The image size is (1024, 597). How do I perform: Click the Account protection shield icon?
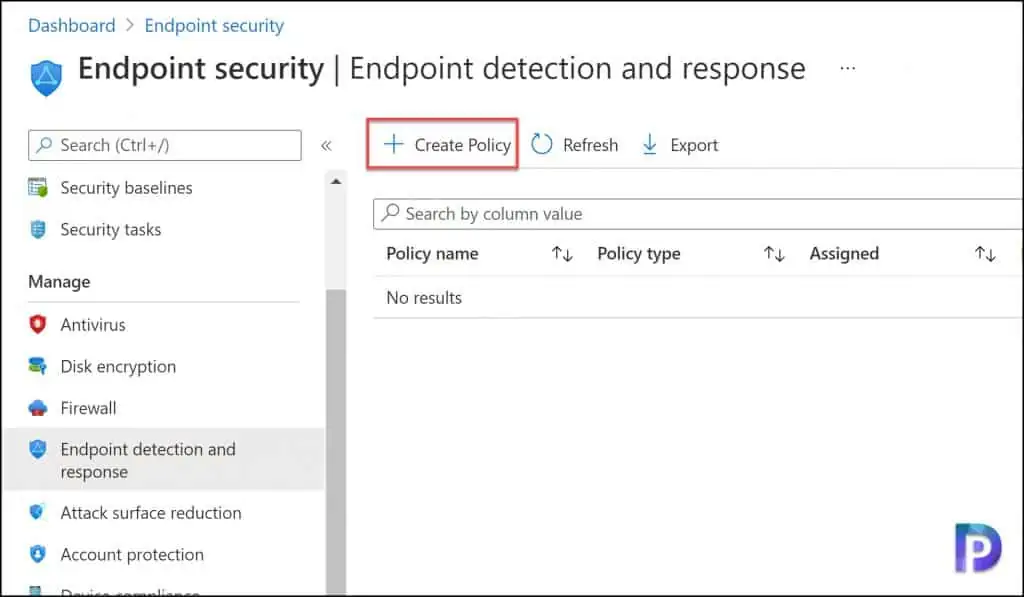38,554
